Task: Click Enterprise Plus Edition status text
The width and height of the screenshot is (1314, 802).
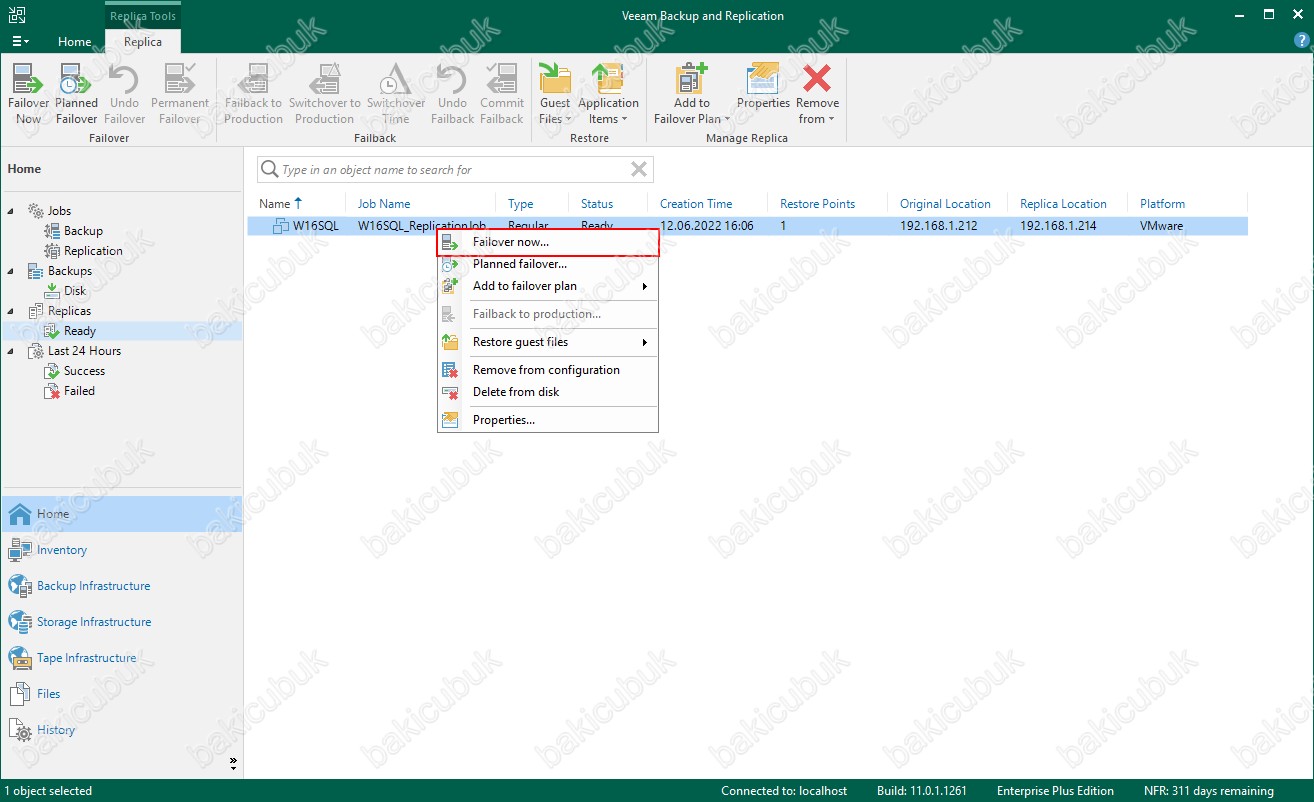Action: click(x=1055, y=791)
